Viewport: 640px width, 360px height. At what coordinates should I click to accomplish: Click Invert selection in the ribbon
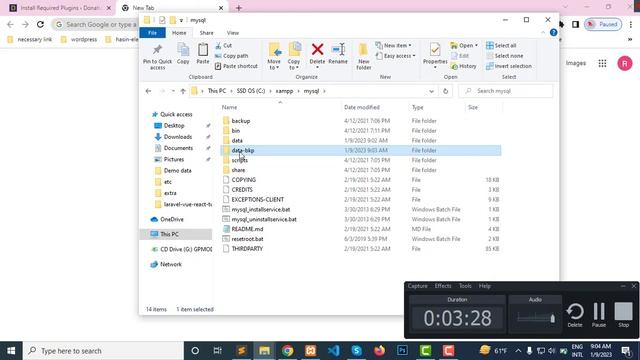point(509,66)
